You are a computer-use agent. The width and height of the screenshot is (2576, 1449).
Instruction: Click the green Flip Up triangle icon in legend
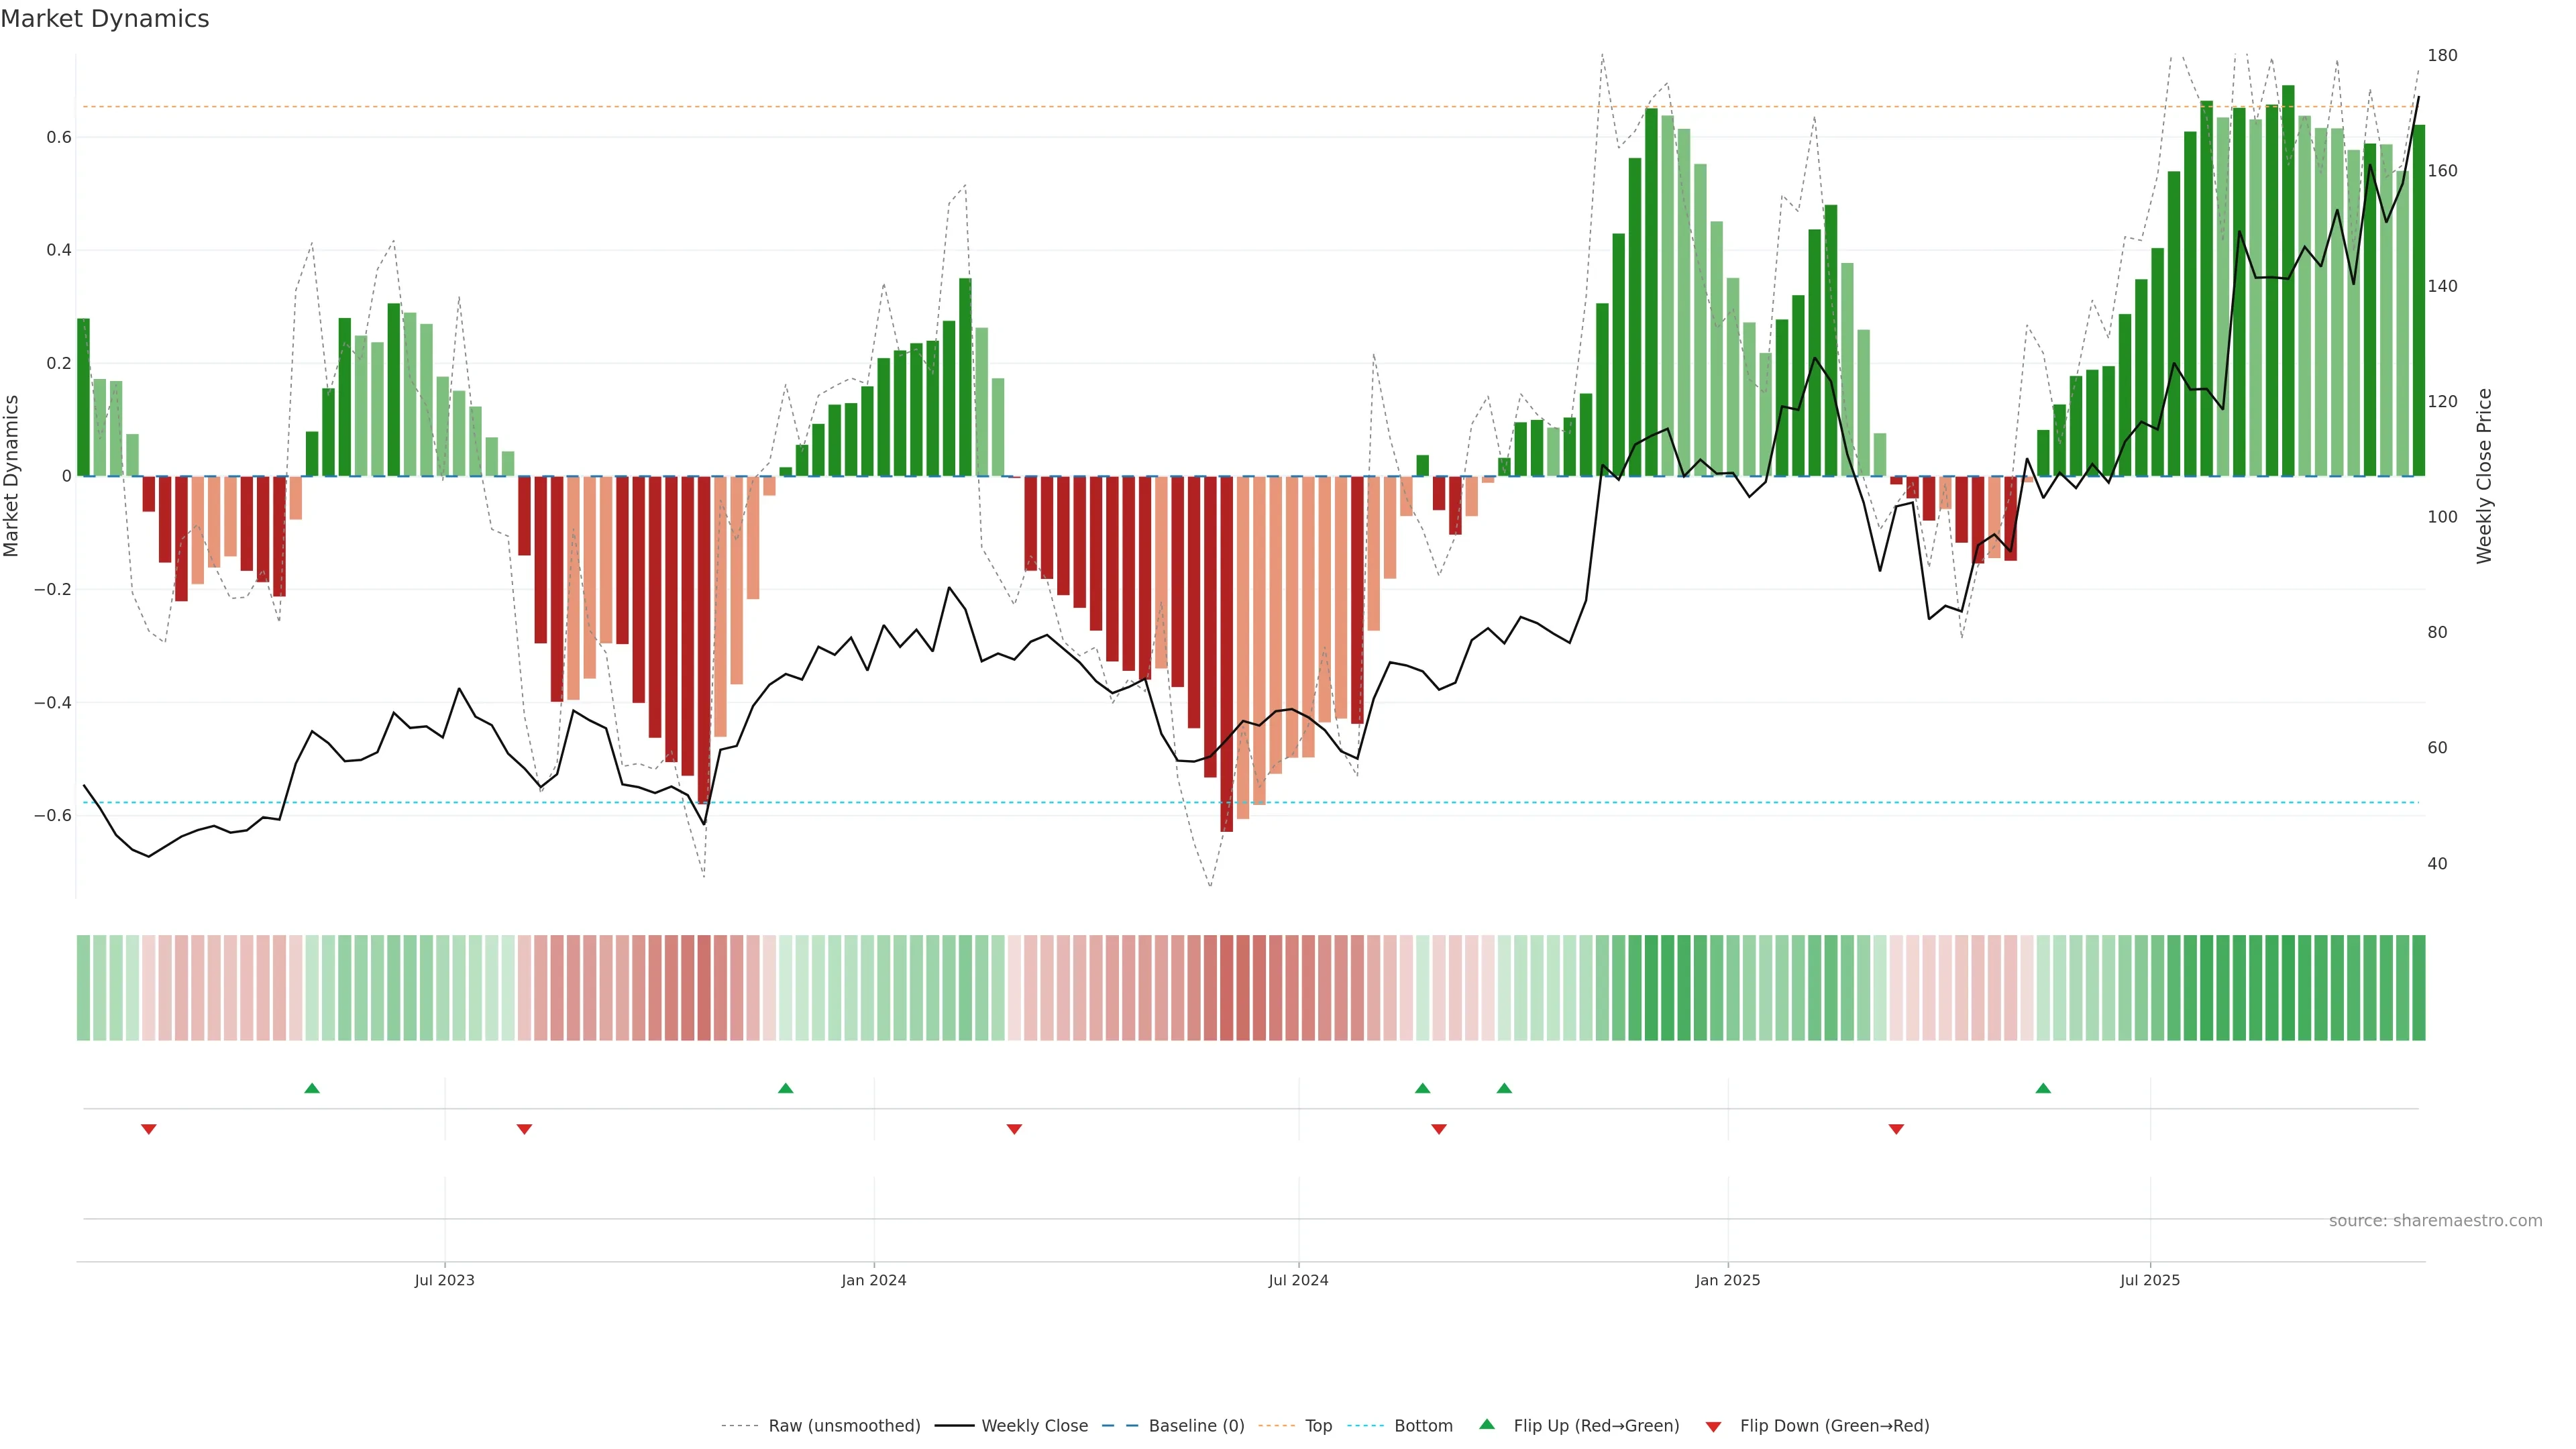pyautogui.click(x=1487, y=1424)
